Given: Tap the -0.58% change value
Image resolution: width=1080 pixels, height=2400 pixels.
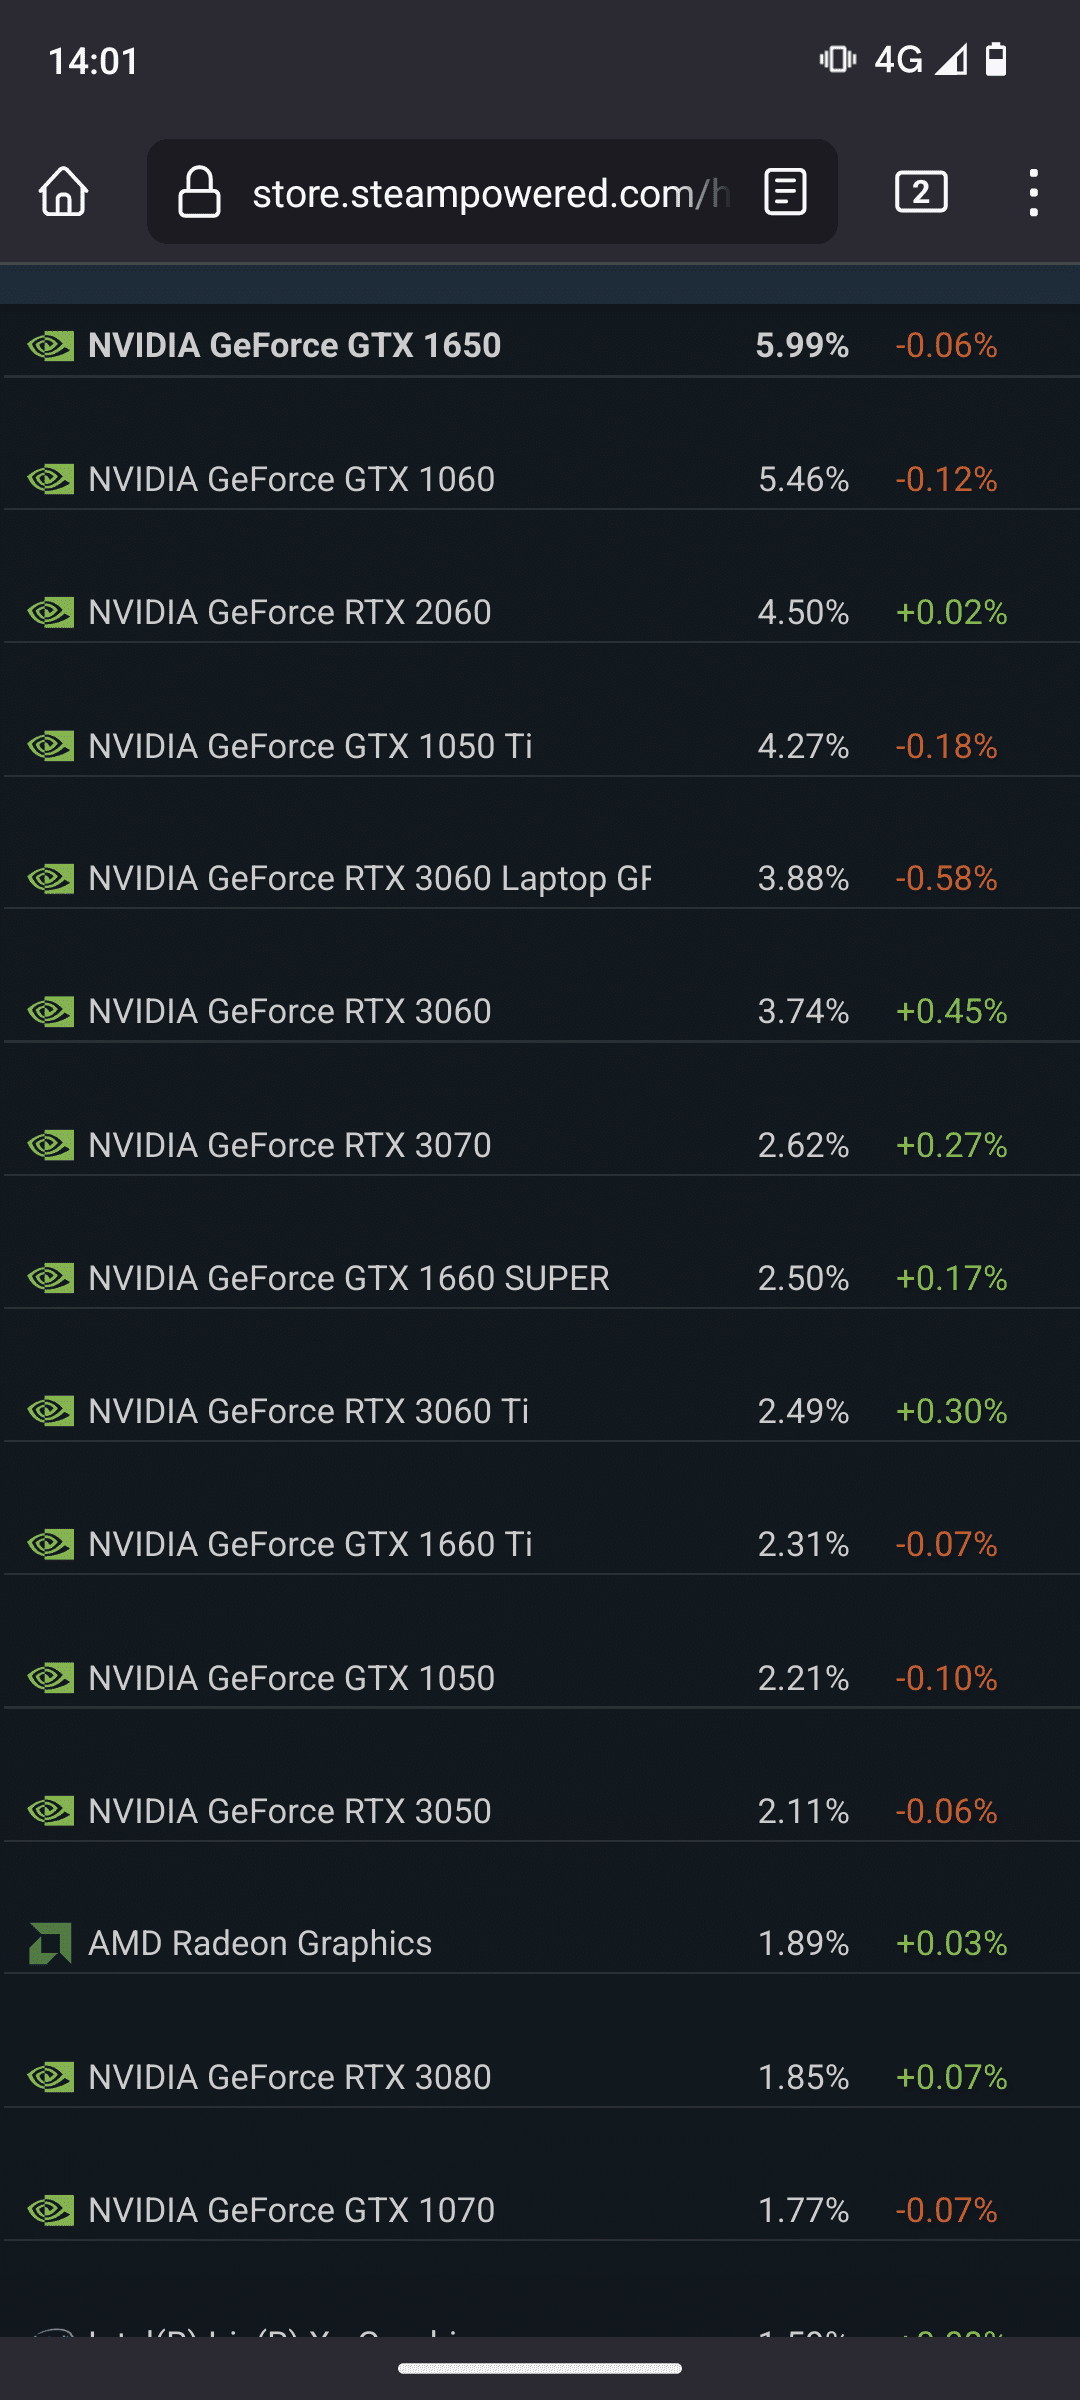Looking at the screenshot, I should [x=946, y=878].
